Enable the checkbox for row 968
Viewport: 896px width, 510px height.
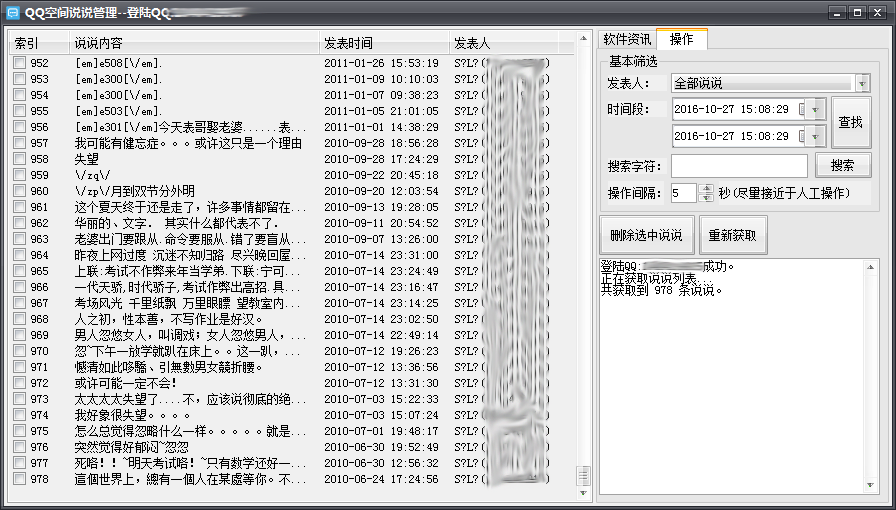(20, 319)
